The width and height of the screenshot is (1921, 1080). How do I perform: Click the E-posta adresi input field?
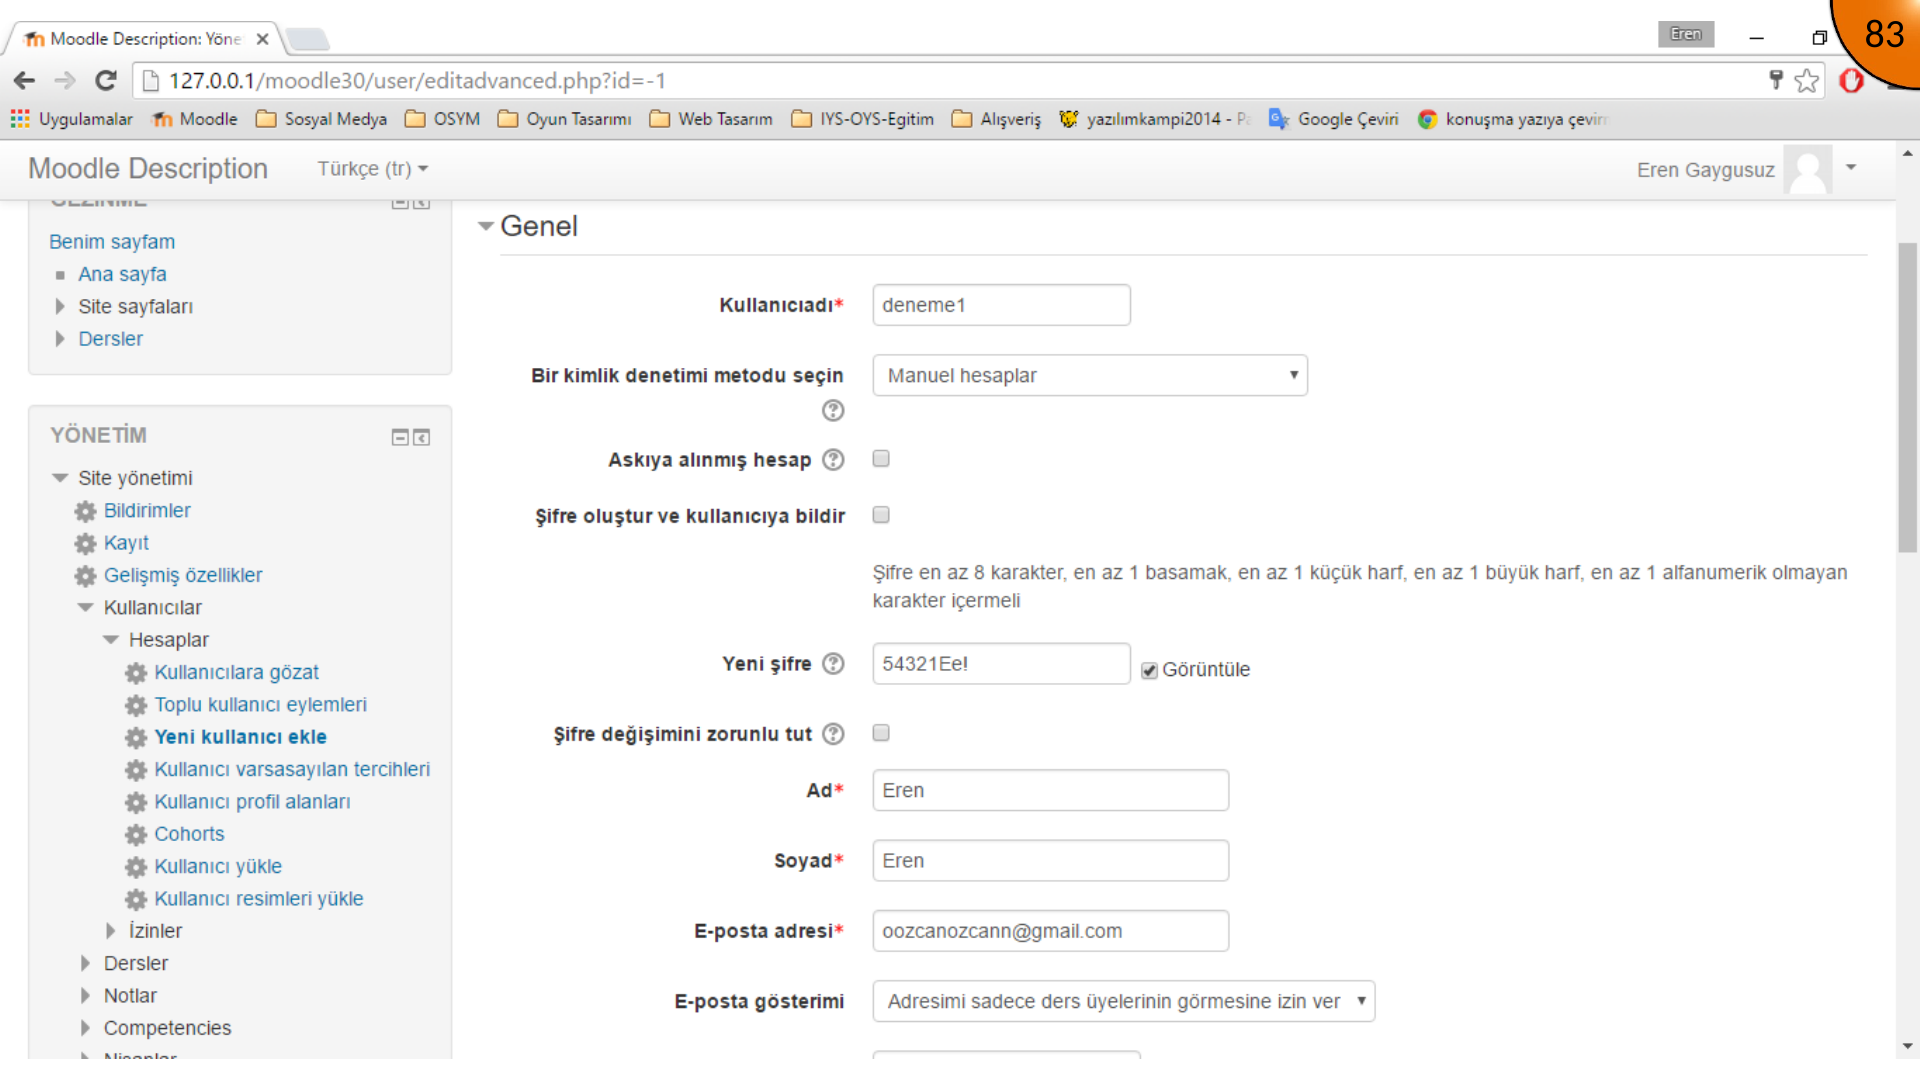pyautogui.click(x=1050, y=931)
